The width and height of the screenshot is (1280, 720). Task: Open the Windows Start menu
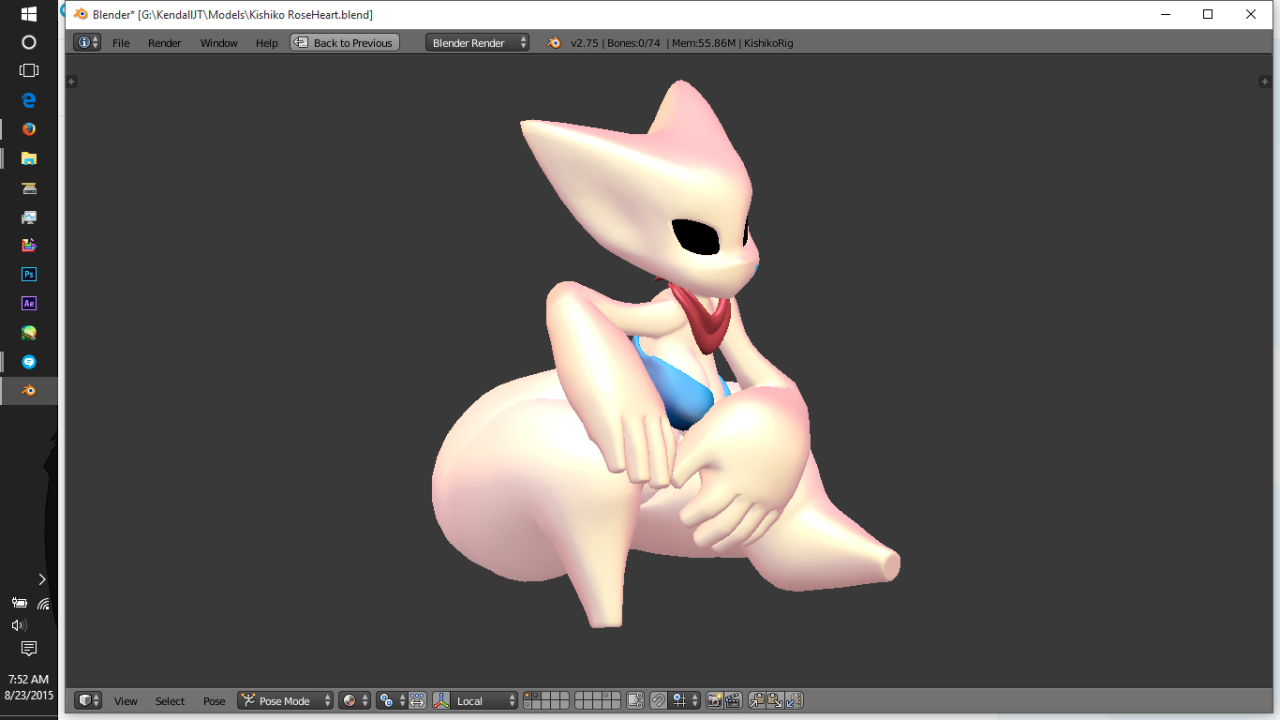pyautogui.click(x=29, y=14)
